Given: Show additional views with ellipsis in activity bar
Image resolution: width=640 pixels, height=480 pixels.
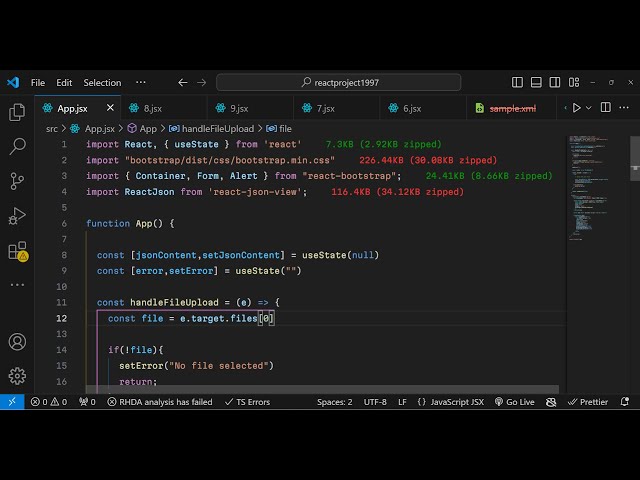Looking at the screenshot, I should 17,284.
